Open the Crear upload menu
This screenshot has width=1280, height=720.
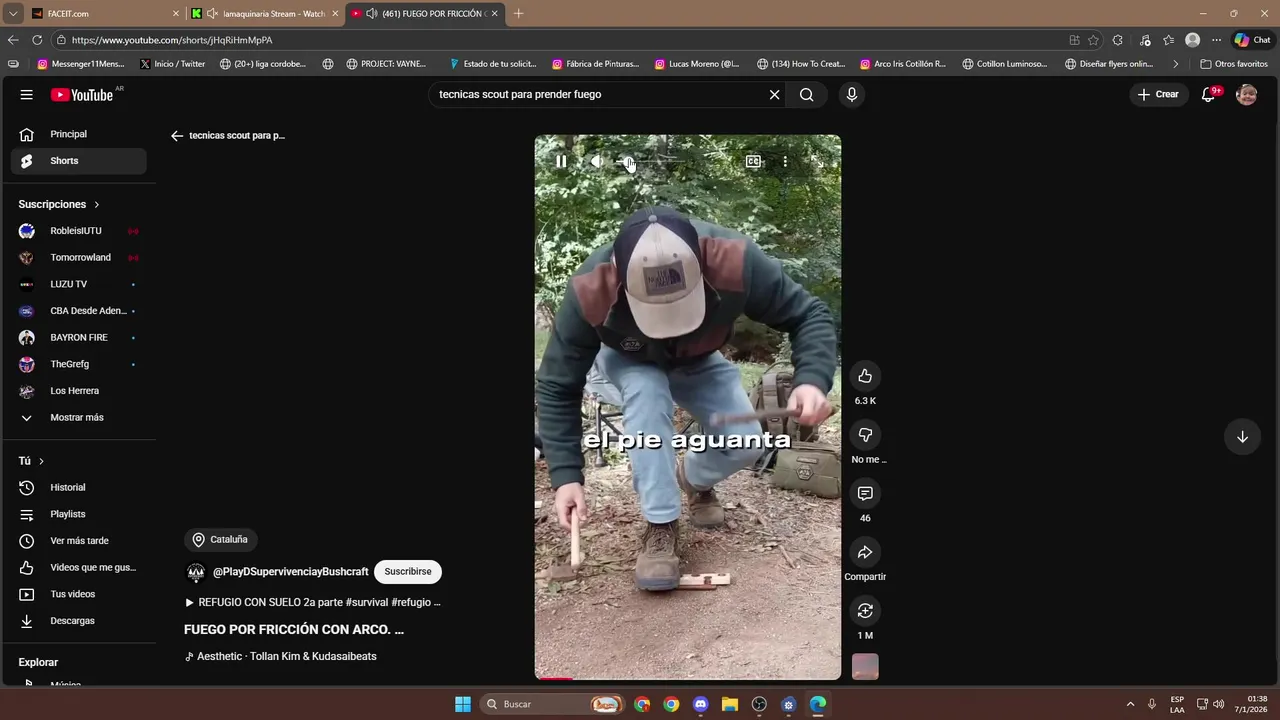point(1158,94)
